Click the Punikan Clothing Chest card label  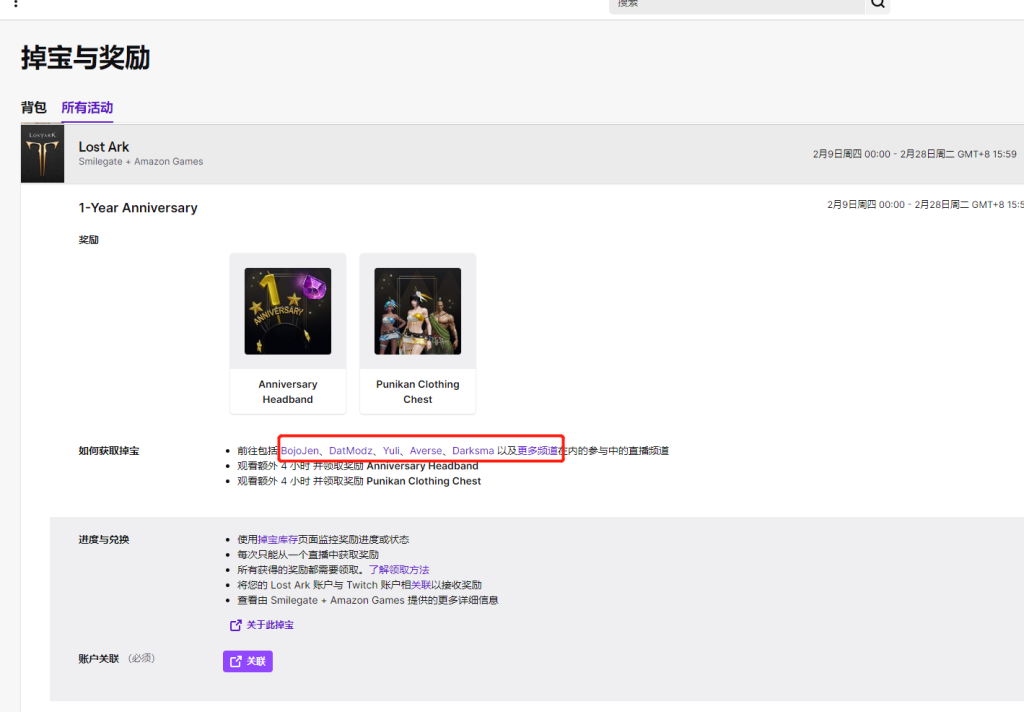click(417, 392)
